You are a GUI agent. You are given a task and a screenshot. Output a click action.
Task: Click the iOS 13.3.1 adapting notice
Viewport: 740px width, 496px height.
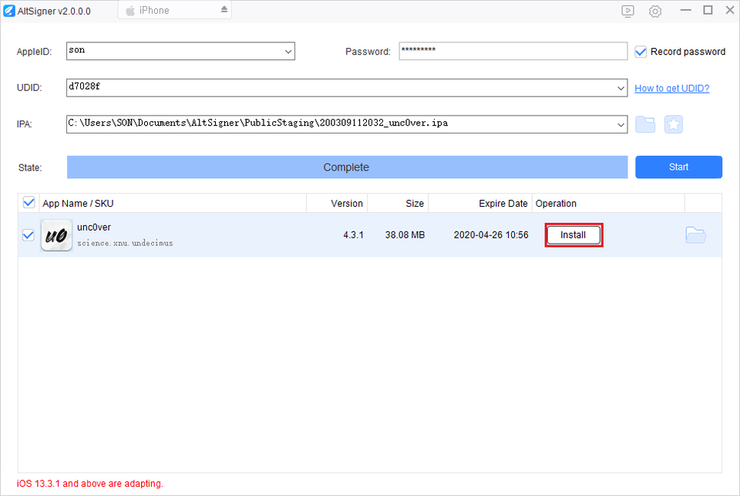[x=90, y=484]
